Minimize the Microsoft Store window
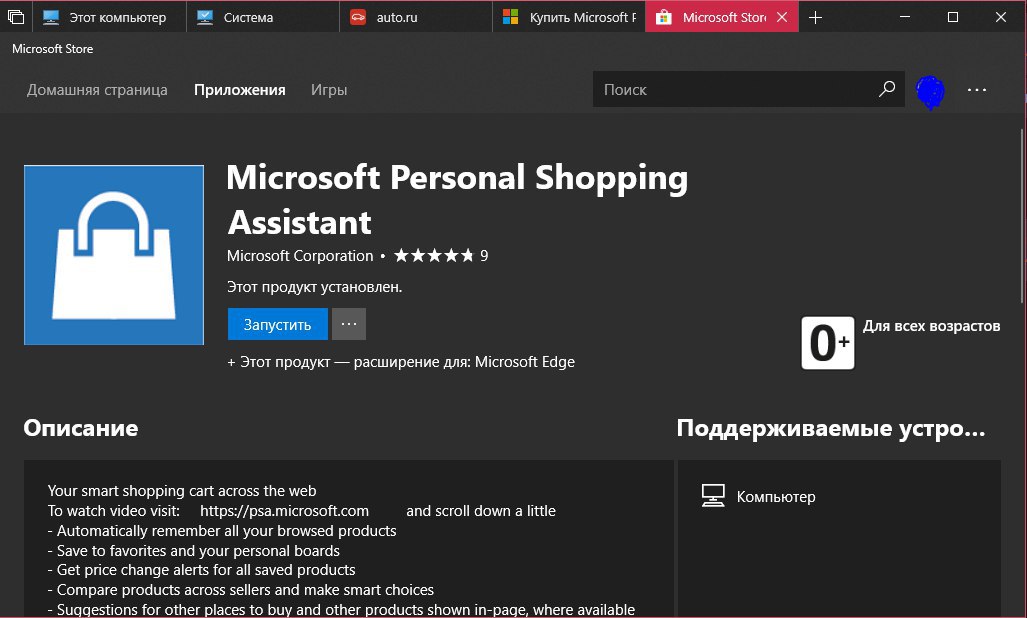This screenshot has width=1027, height=618. tap(905, 18)
